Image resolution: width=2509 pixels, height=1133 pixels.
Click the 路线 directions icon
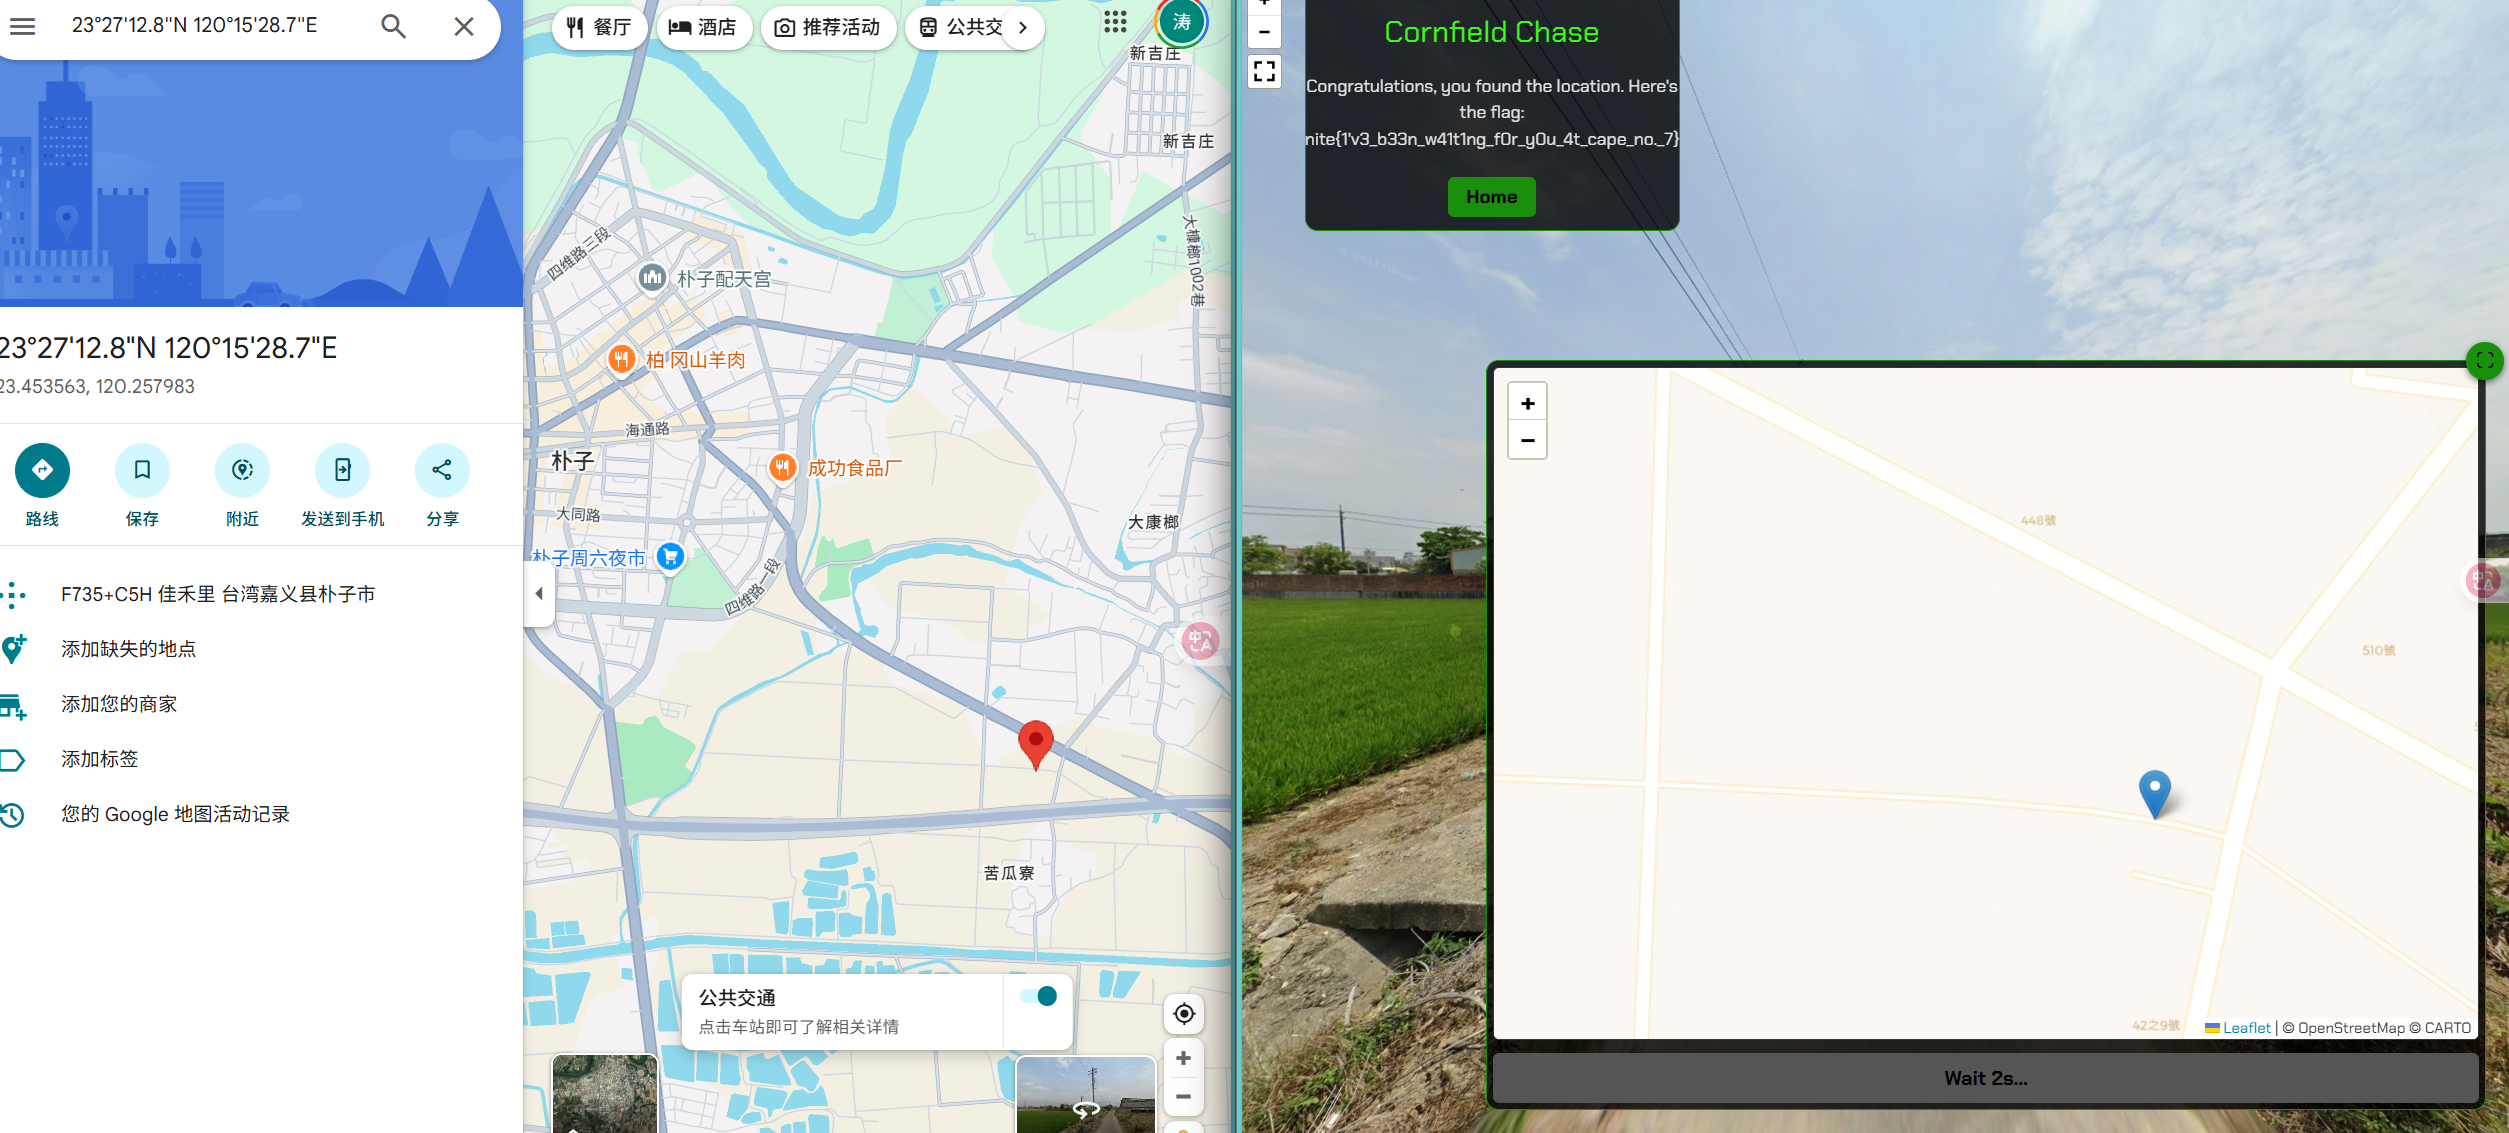42,470
